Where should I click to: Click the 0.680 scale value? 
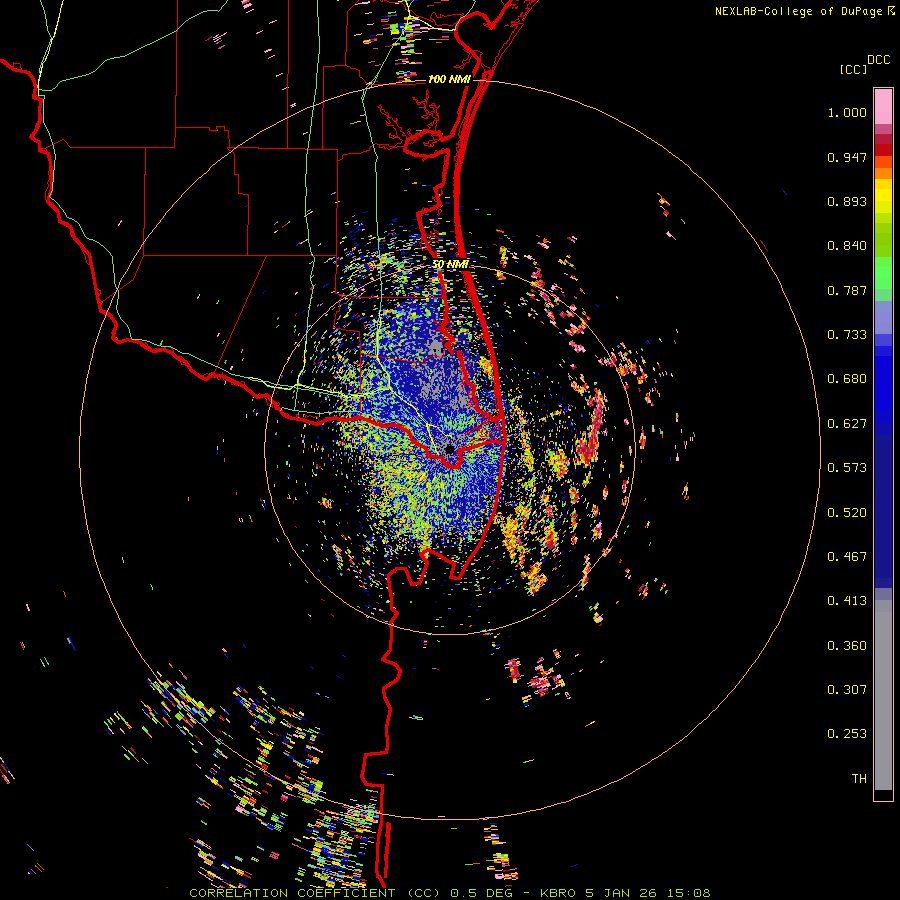pyautogui.click(x=847, y=379)
